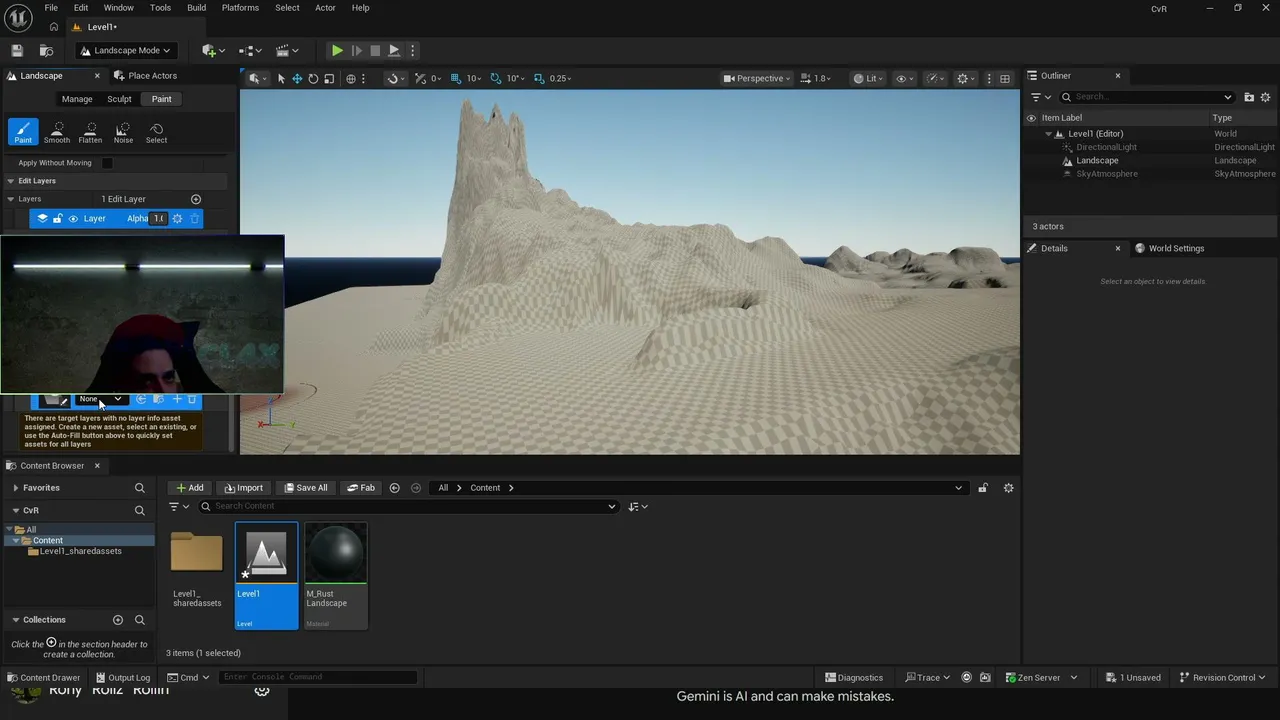This screenshot has height=720, width=1280.
Task: Add a new collection with plus icon
Action: tap(118, 620)
